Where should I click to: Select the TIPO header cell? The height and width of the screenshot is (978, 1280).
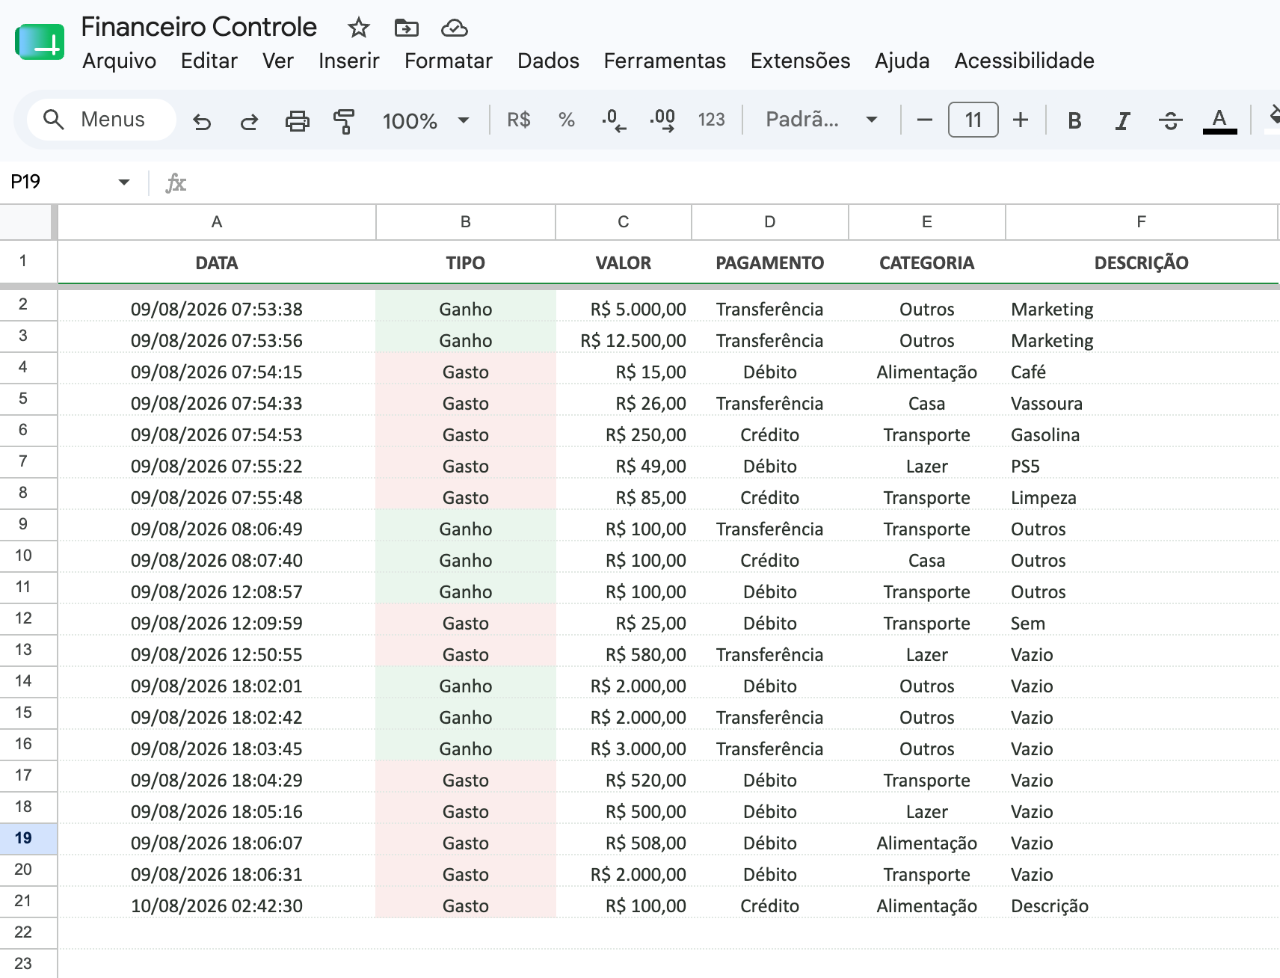pos(466,263)
